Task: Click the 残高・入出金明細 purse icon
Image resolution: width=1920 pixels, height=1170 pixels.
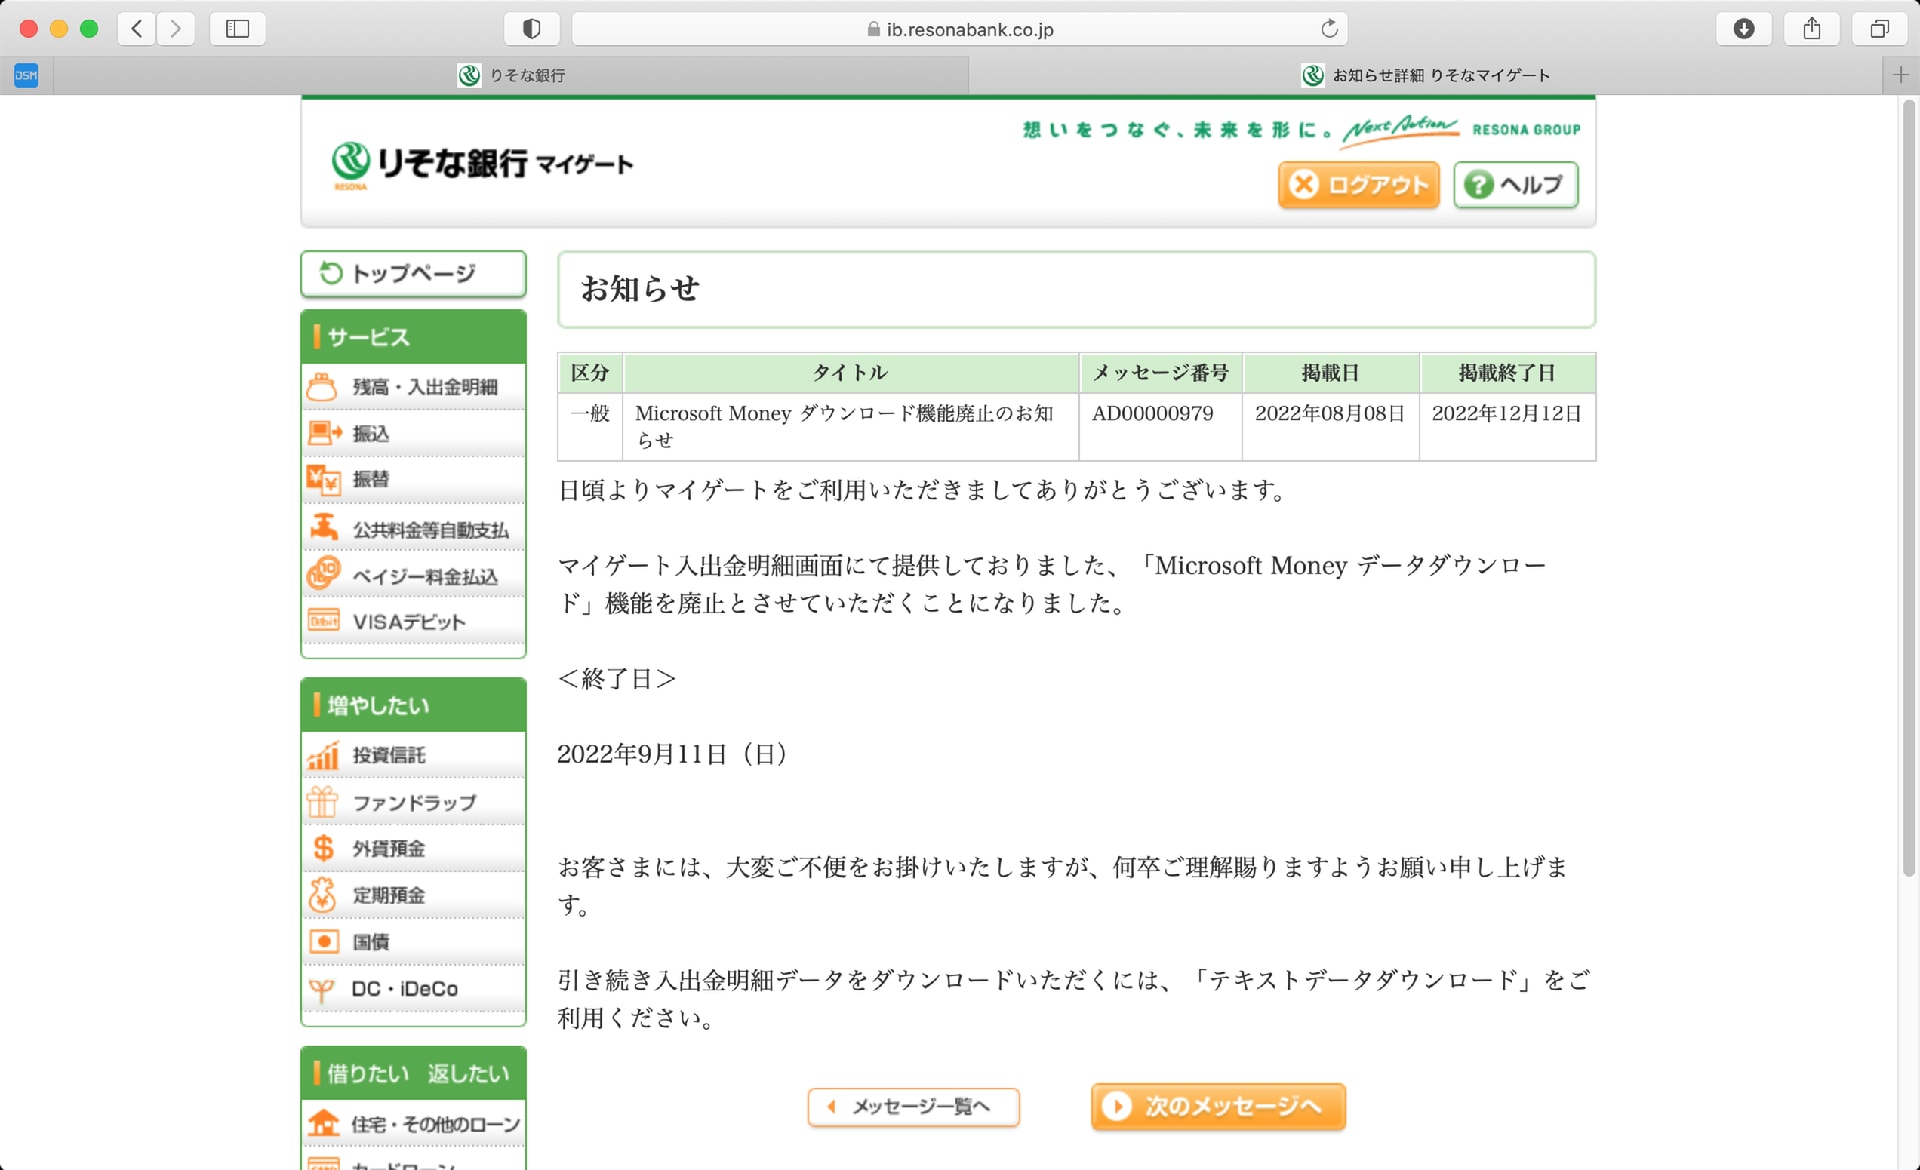Action: (x=322, y=386)
